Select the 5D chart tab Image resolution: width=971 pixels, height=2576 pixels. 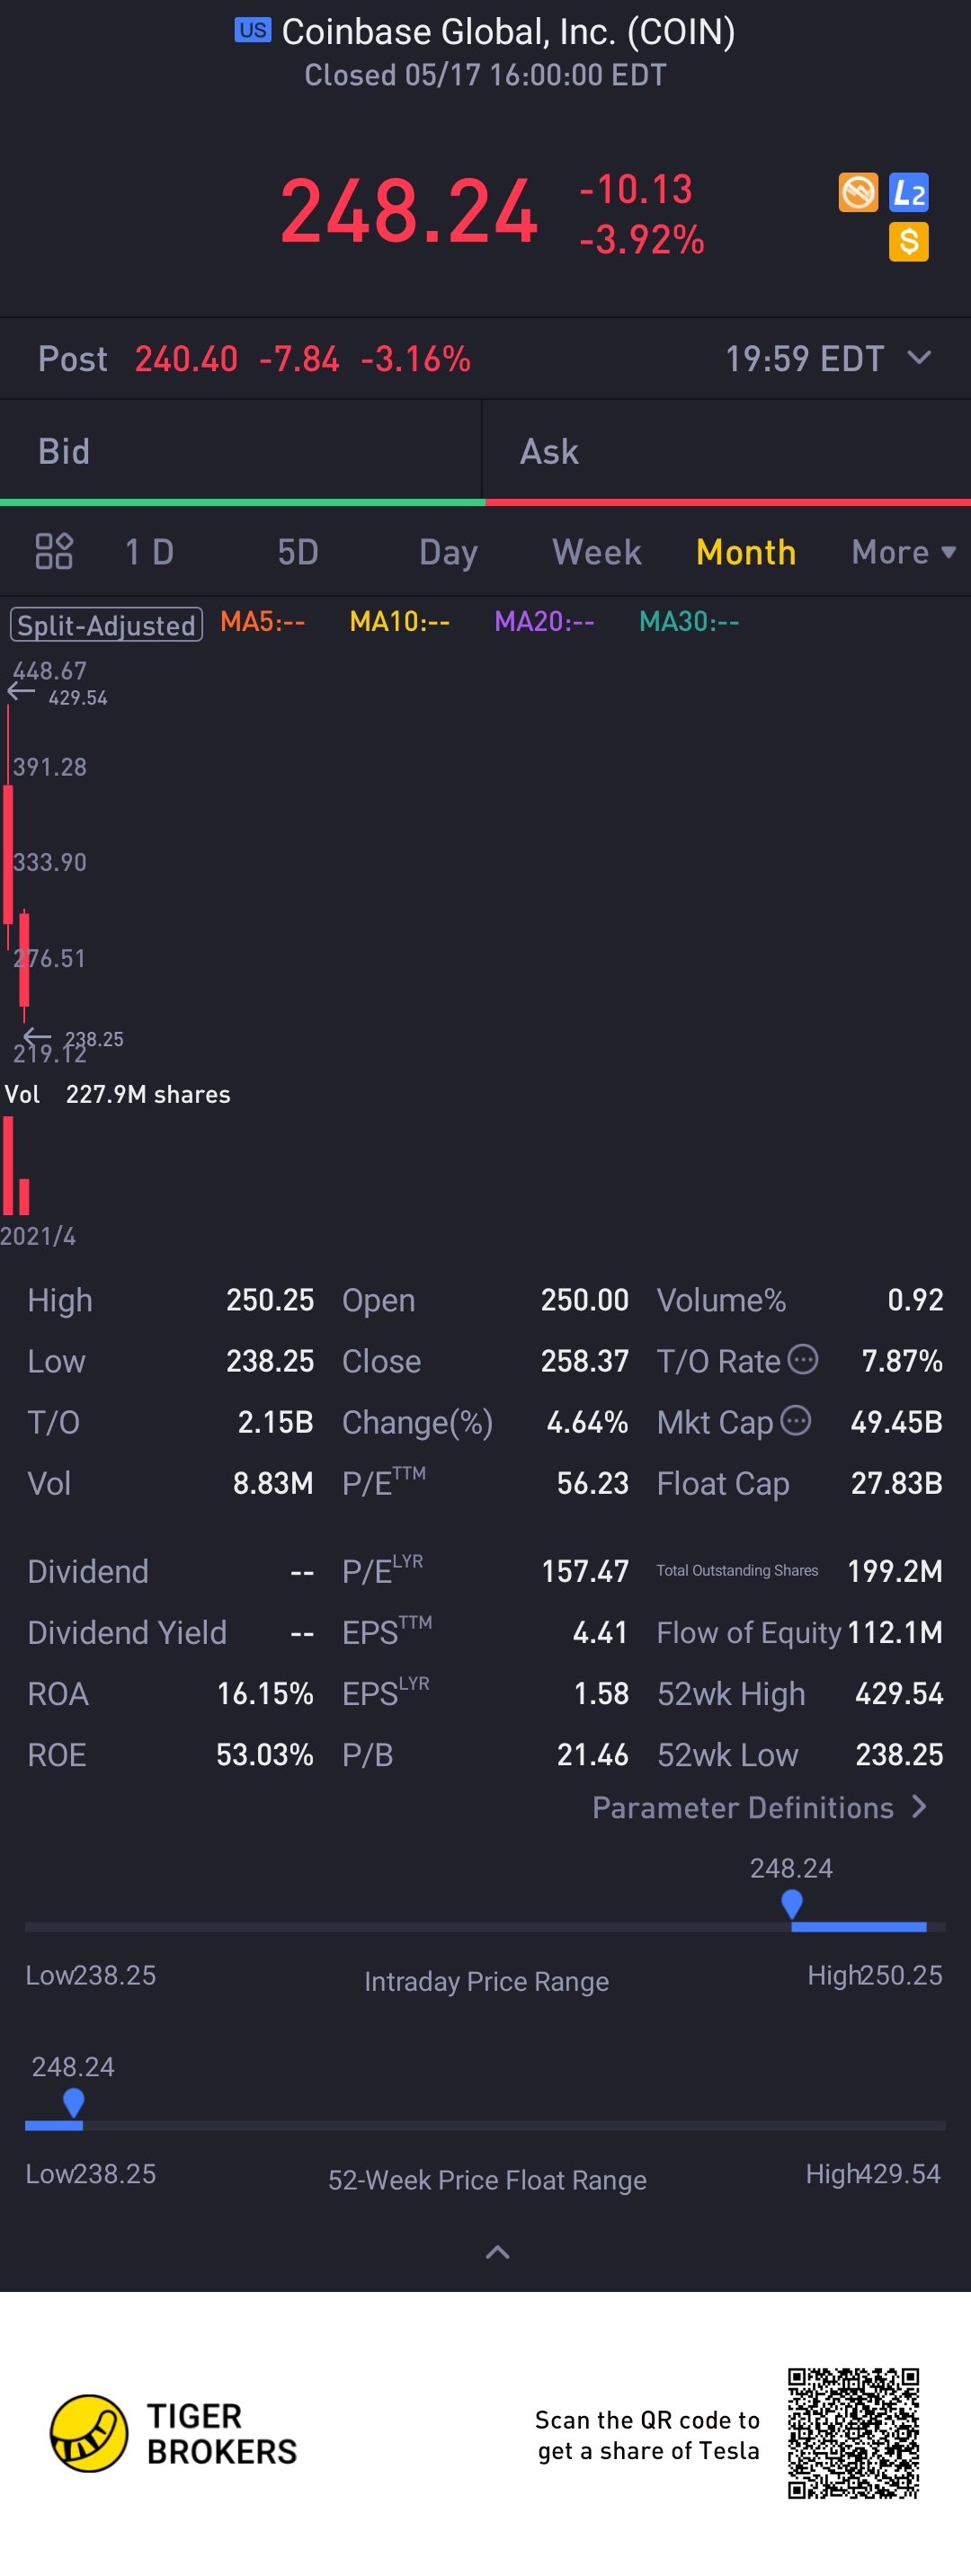[298, 552]
